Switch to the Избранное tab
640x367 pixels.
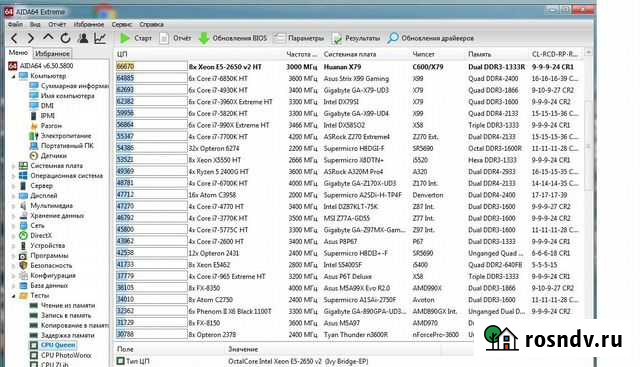pos(52,53)
